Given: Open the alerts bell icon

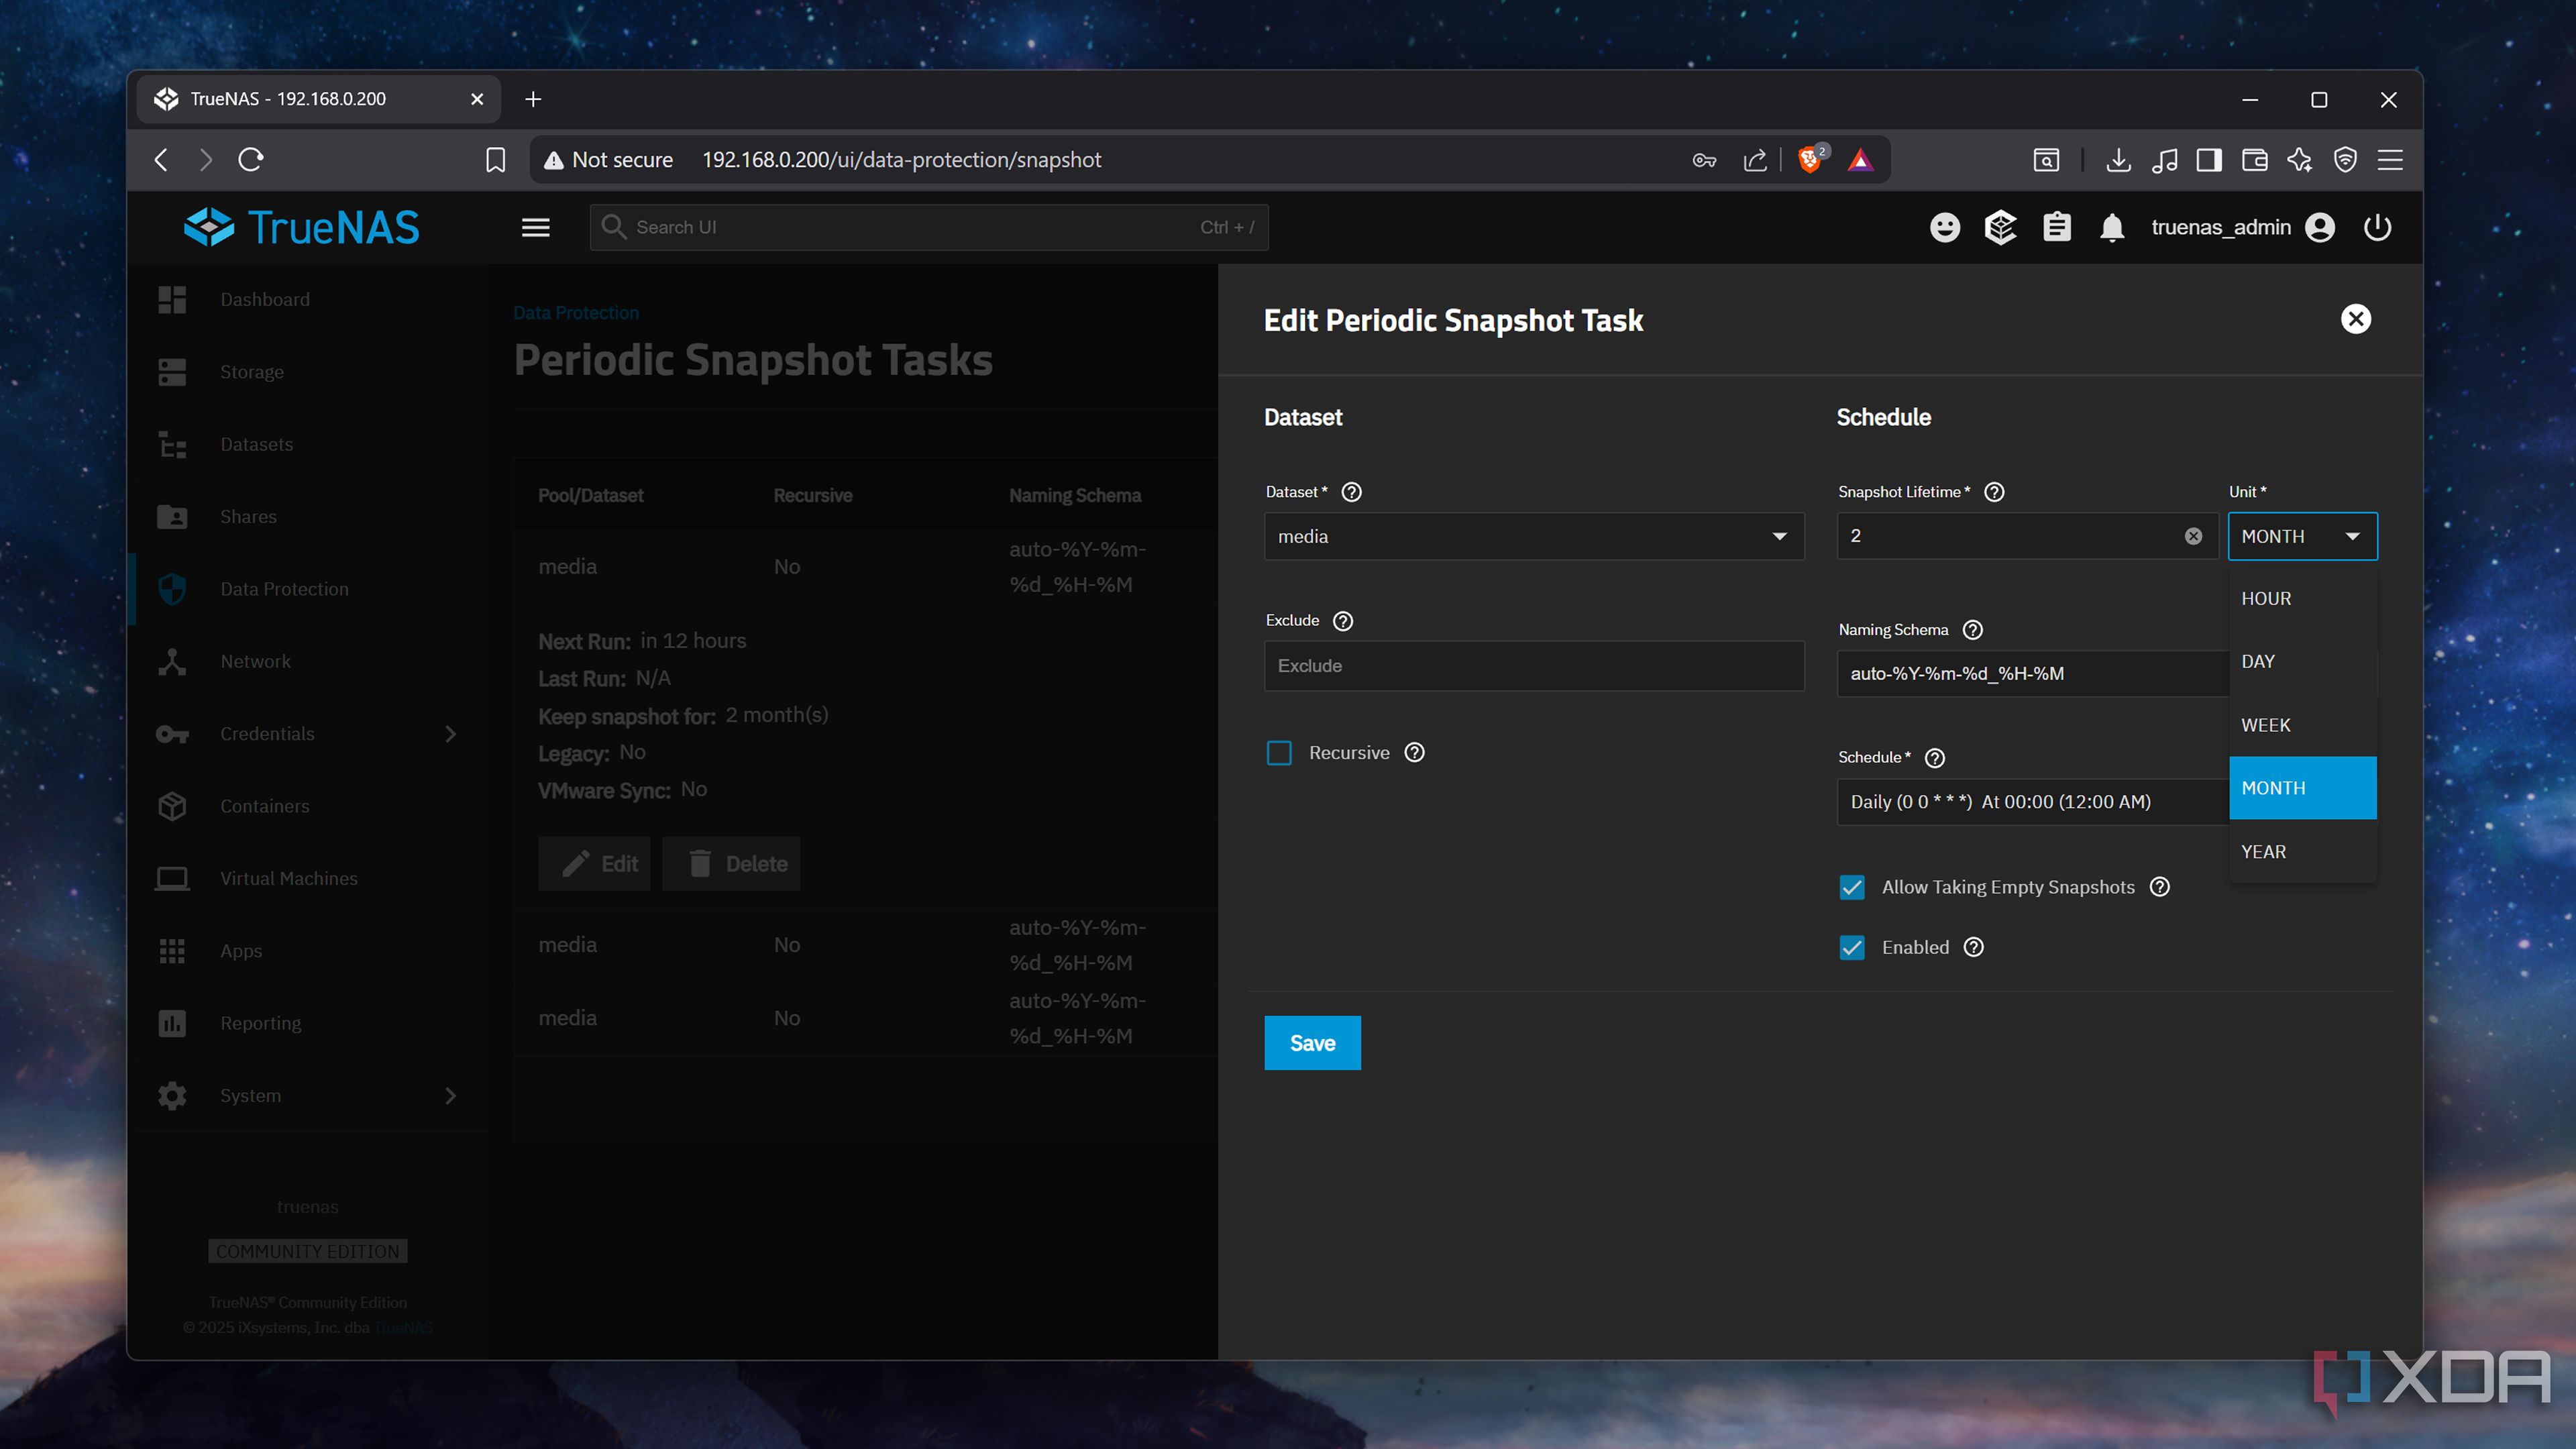Looking at the screenshot, I should (2112, 228).
